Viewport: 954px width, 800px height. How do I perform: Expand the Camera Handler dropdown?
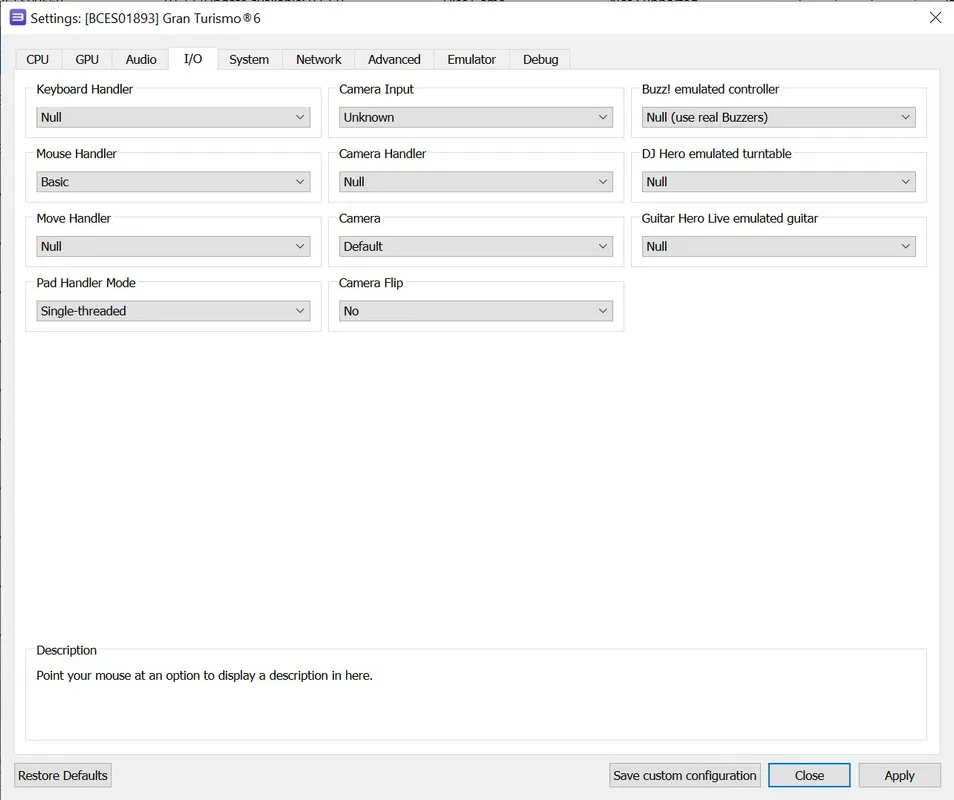coord(476,182)
